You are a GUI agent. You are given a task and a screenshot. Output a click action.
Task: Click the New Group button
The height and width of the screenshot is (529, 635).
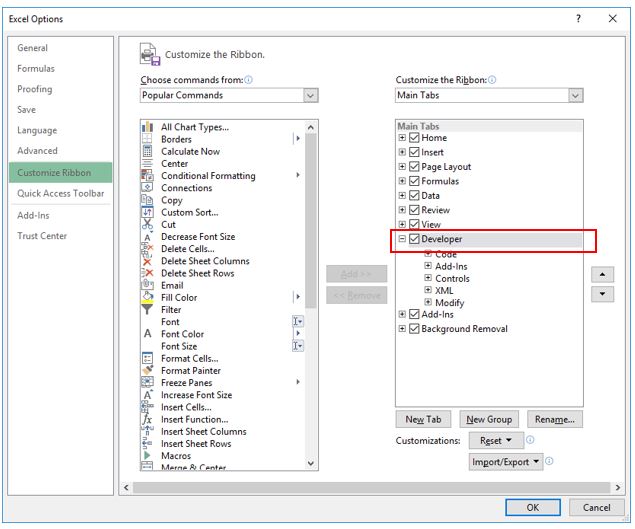[489, 419]
